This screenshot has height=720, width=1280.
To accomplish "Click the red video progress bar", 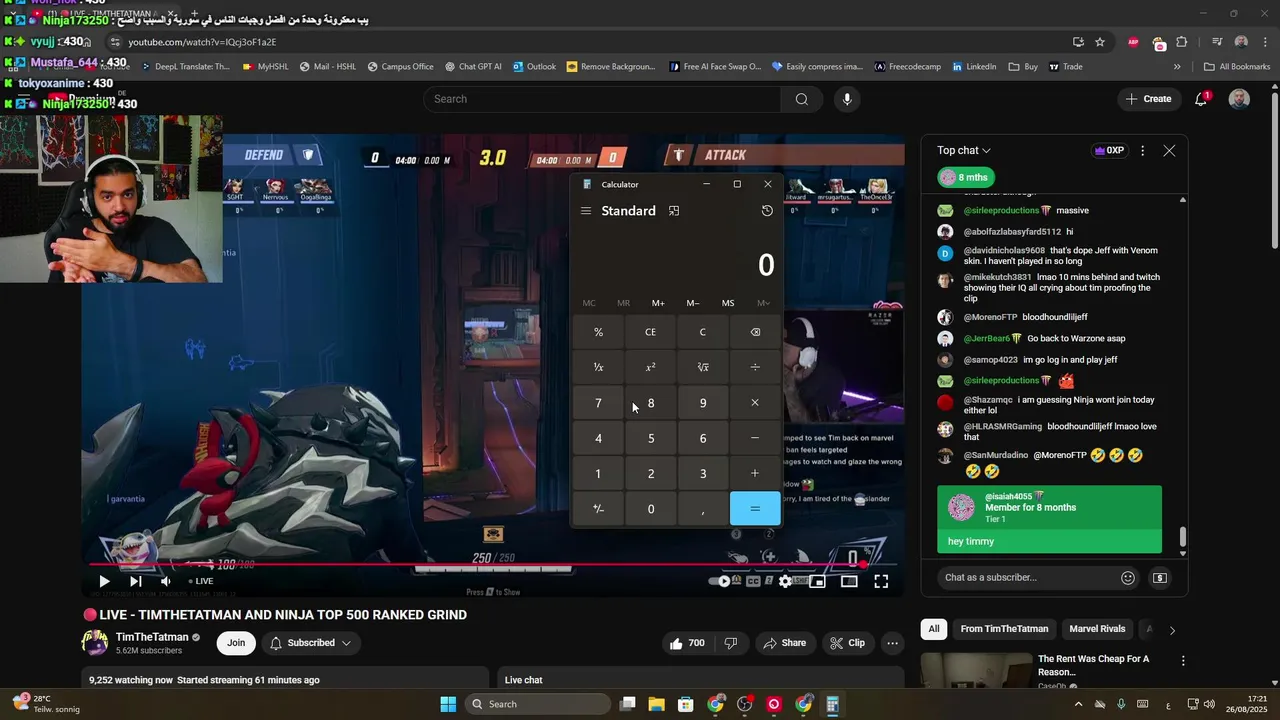I will [475, 564].
